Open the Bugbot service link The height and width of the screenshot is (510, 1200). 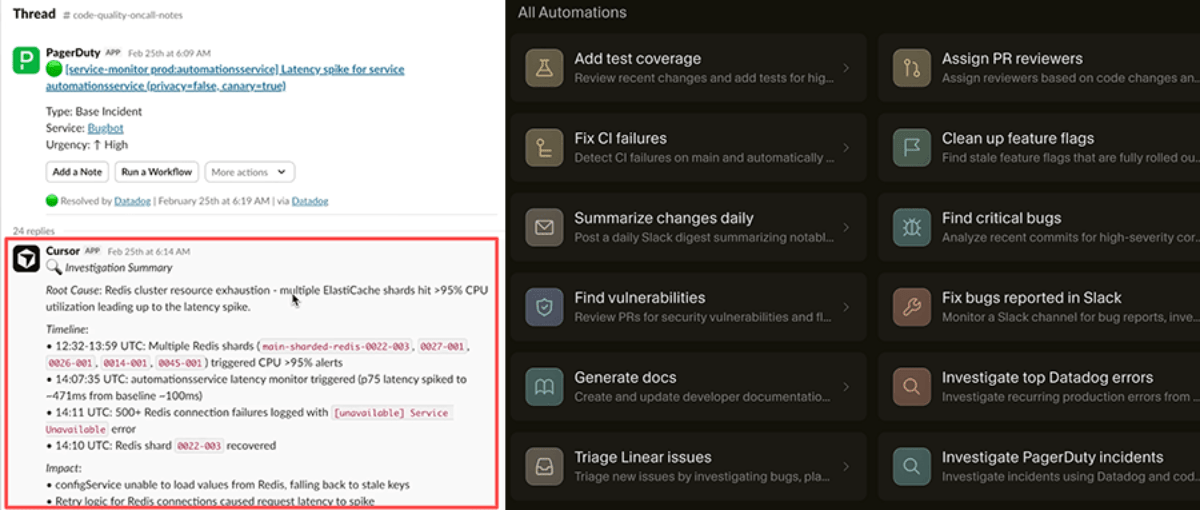tap(104, 129)
